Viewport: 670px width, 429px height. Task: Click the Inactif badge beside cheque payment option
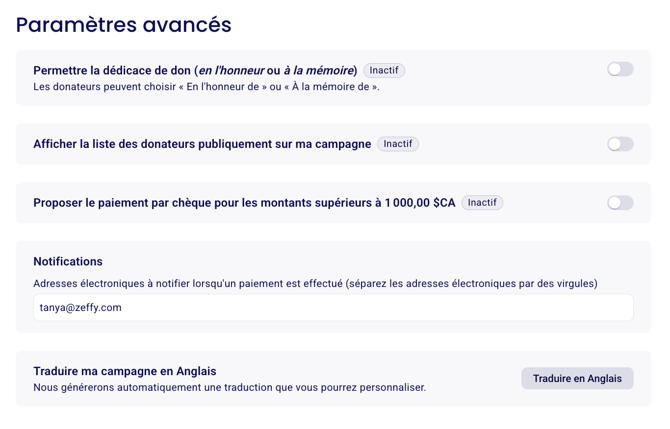(x=482, y=203)
